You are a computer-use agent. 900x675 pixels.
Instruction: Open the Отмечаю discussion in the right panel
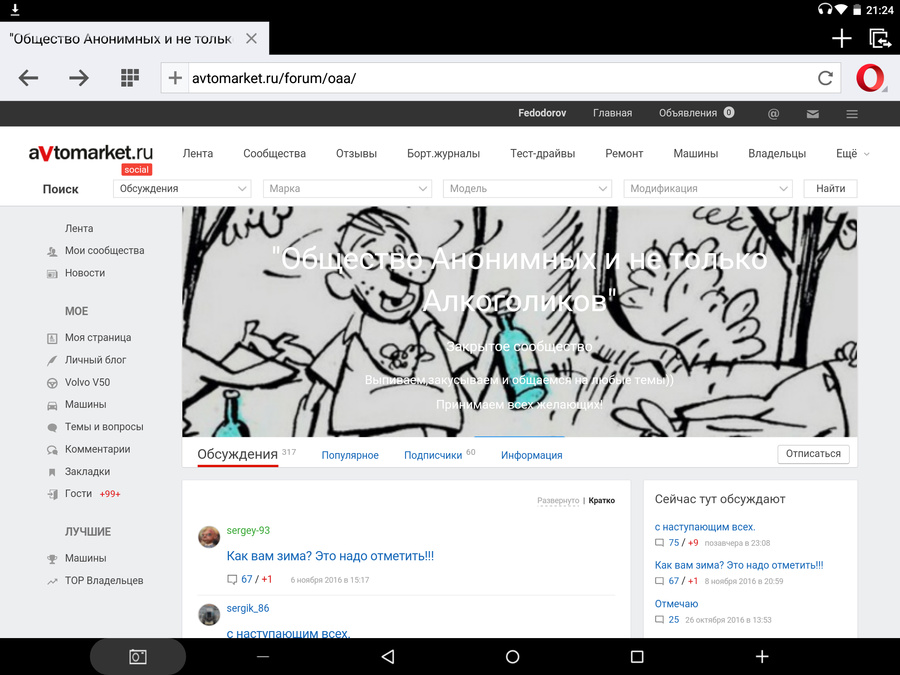[676, 604]
